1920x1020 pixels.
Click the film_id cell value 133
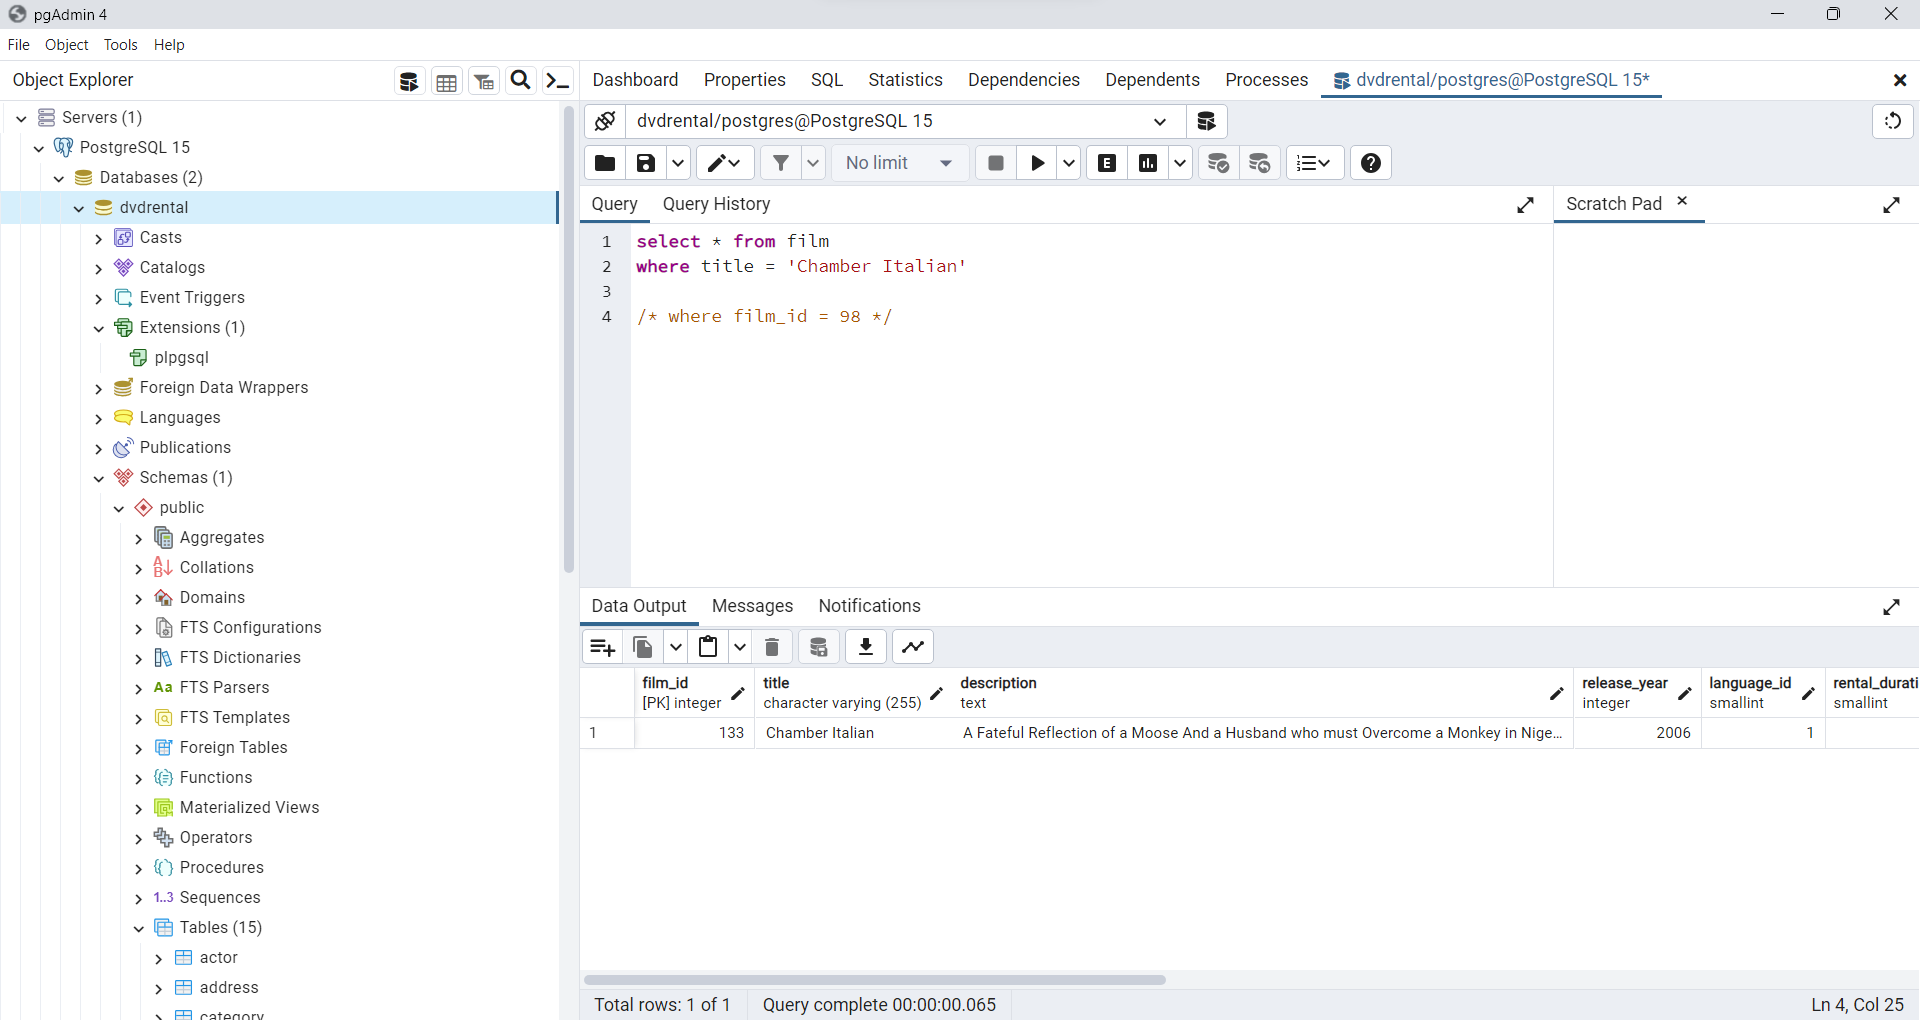click(694, 733)
